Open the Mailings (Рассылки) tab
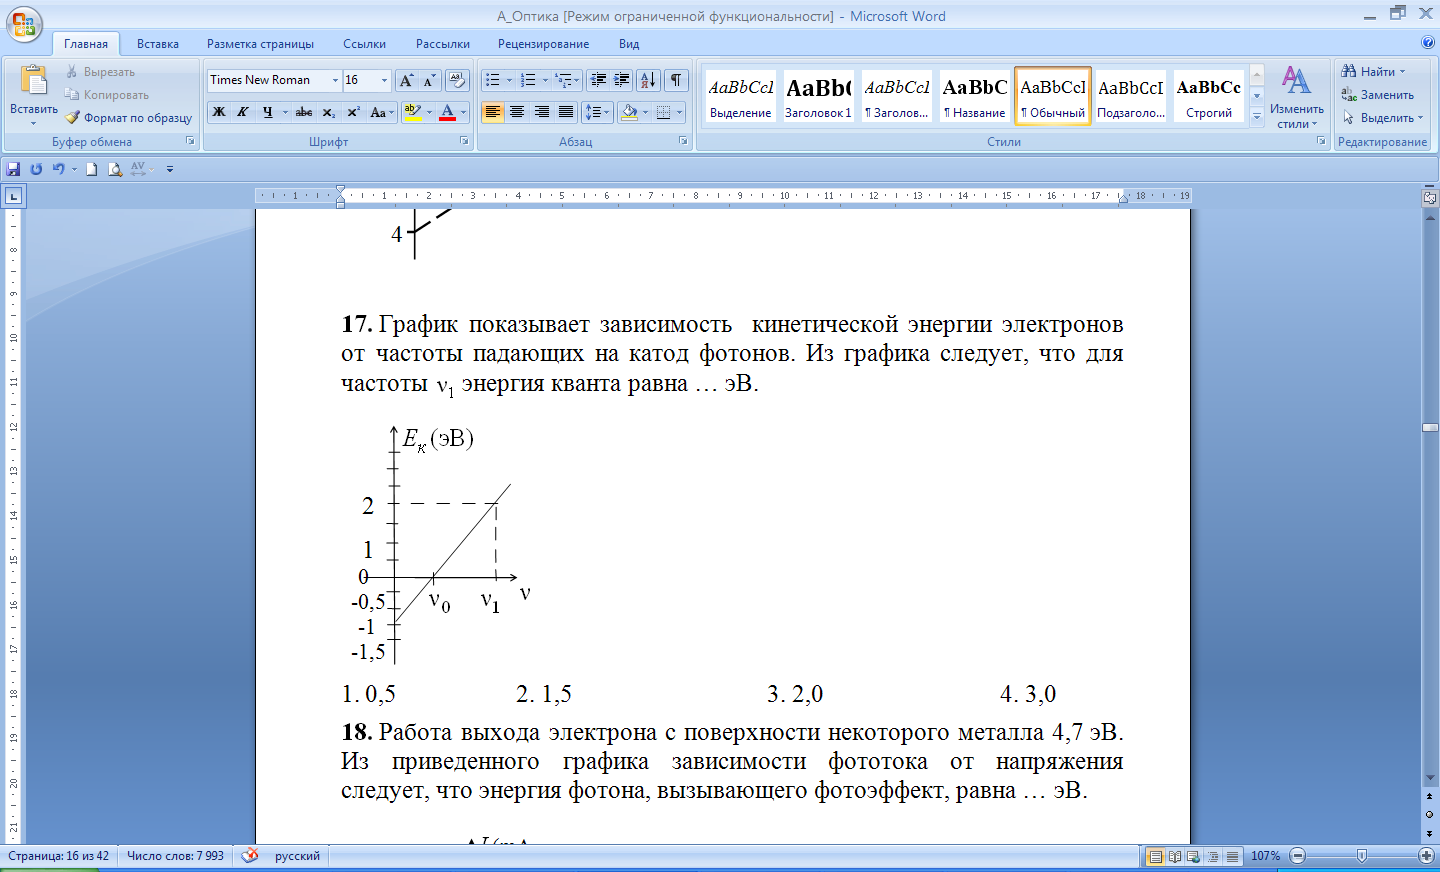The width and height of the screenshot is (1440, 872). (x=443, y=44)
